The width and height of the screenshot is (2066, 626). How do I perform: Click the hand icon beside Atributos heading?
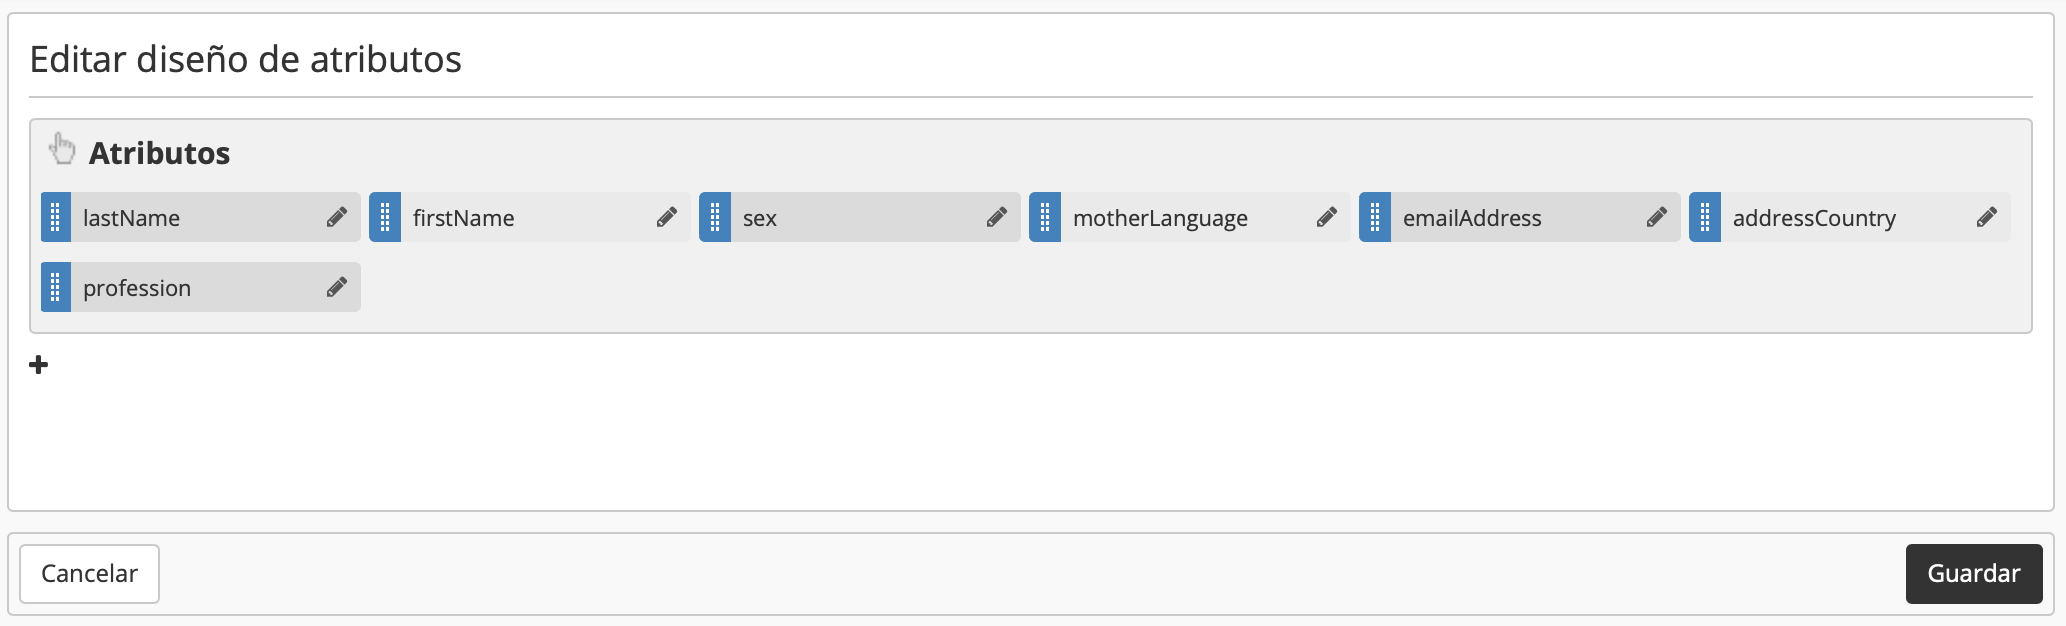click(x=62, y=149)
